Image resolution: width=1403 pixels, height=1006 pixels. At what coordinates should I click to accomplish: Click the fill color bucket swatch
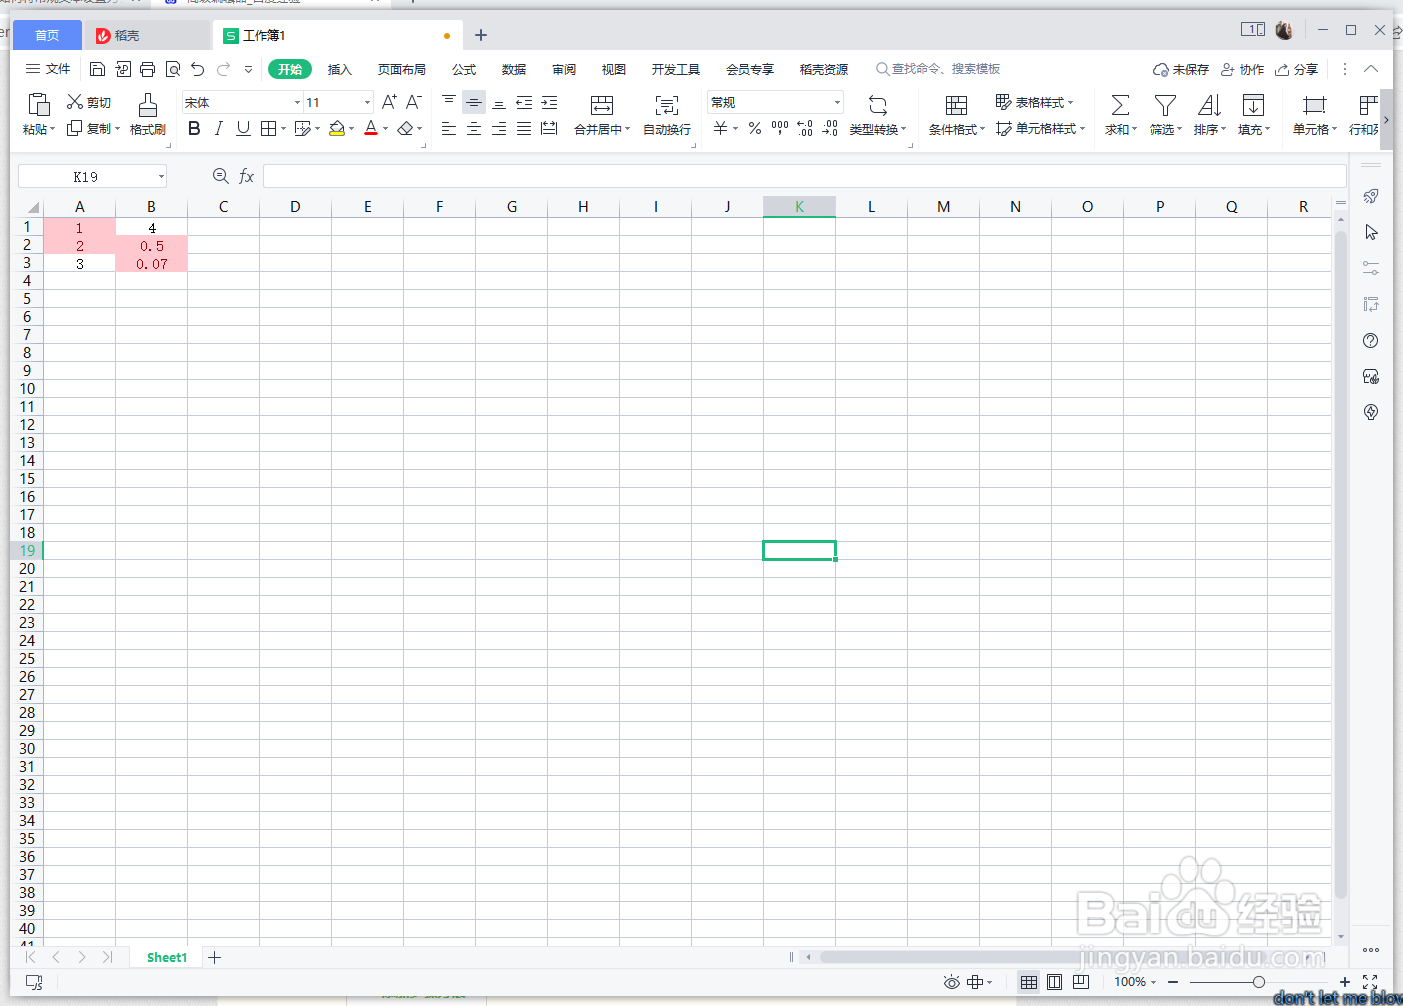(x=337, y=128)
